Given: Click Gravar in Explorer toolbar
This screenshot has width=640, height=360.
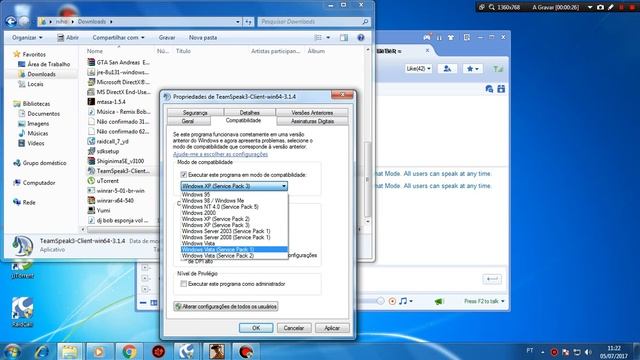Looking at the screenshot, I should click(167, 38).
